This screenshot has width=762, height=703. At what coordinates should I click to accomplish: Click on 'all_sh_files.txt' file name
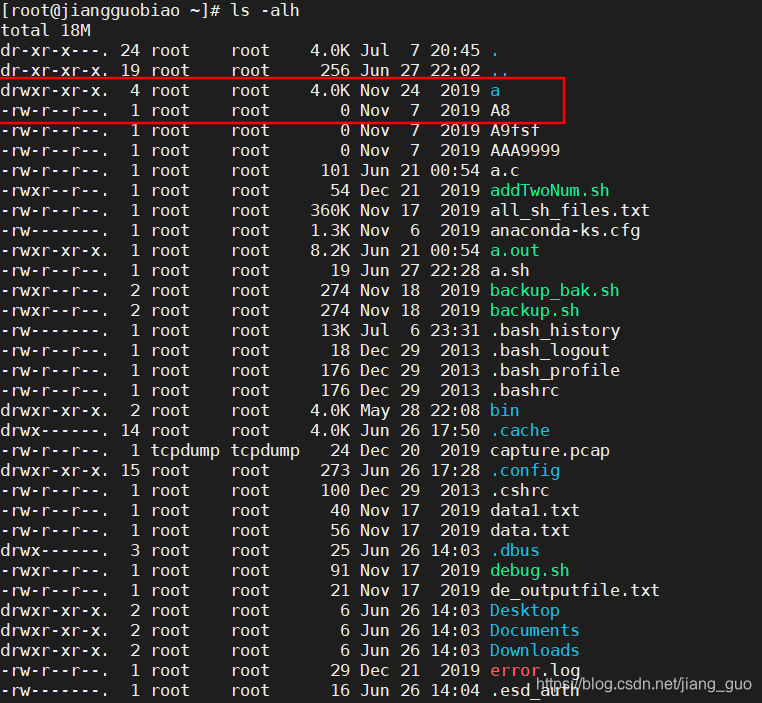(x=570, y=210)
